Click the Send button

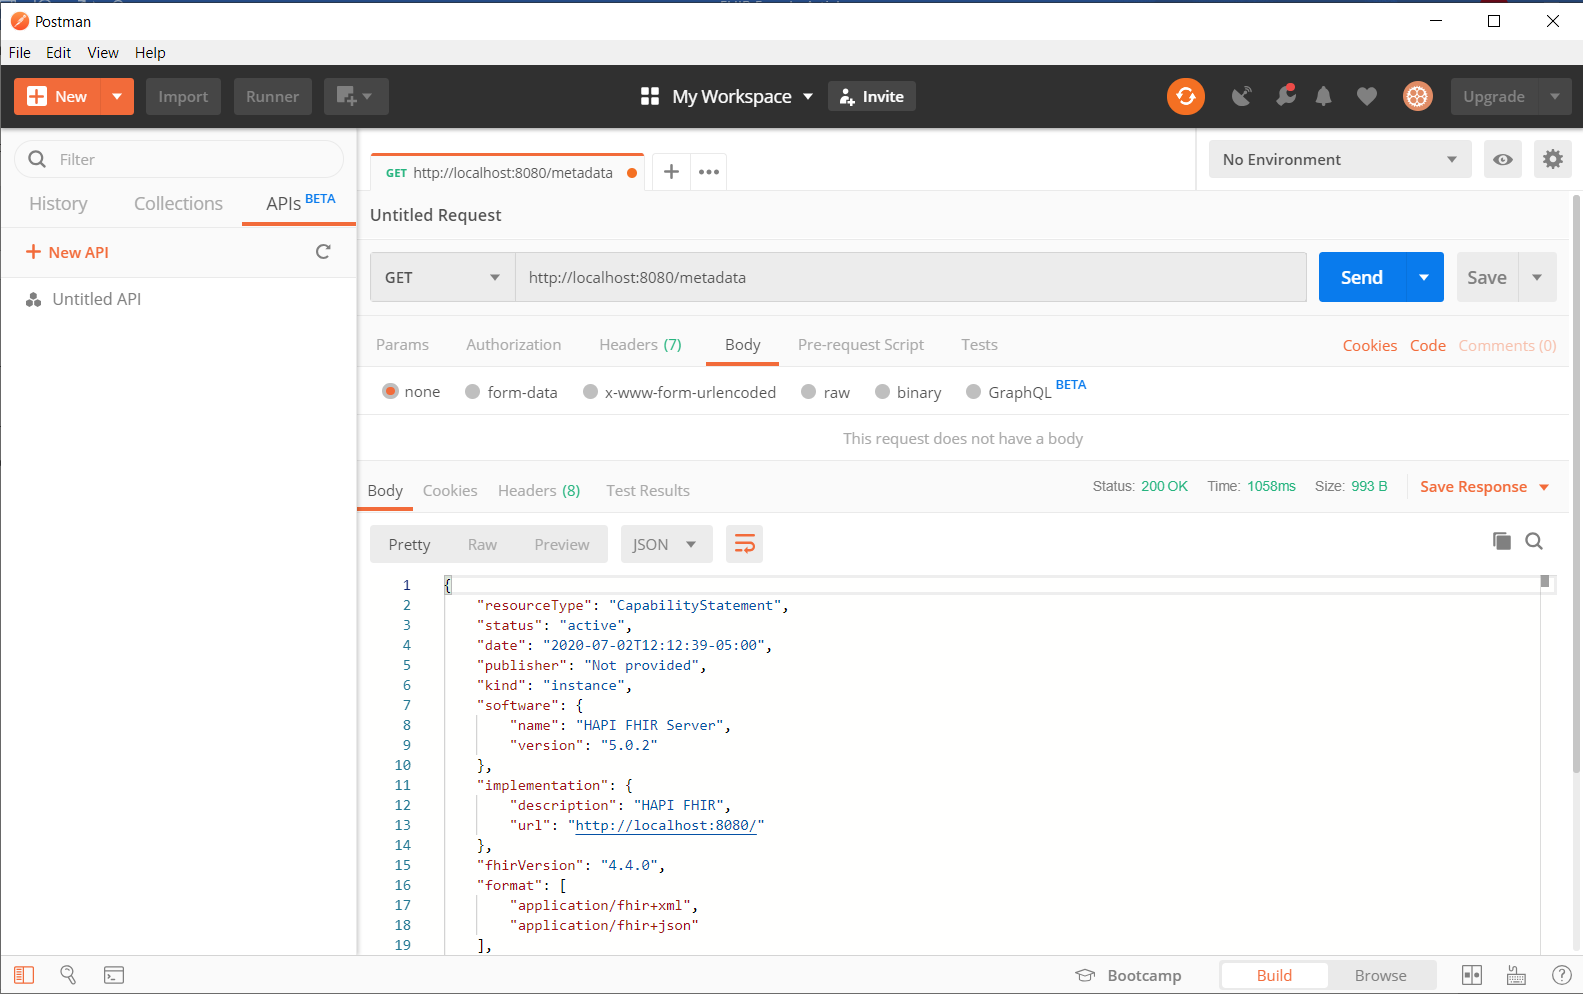tap(1362, 277)
